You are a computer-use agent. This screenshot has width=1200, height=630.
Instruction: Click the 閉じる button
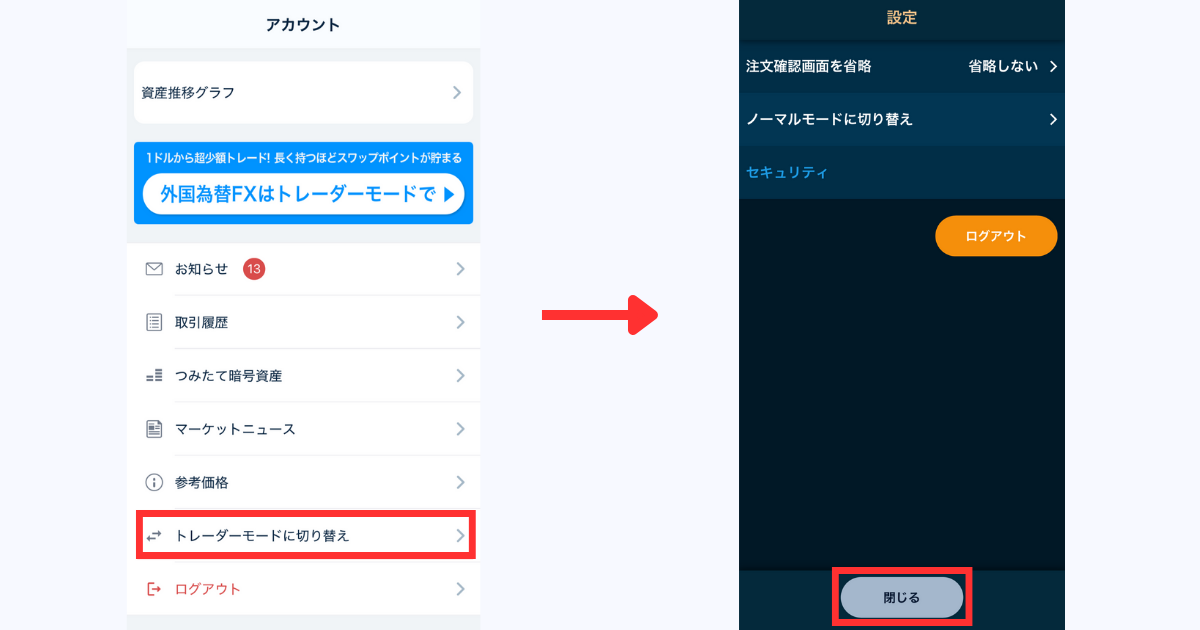(x=902, y=597)
